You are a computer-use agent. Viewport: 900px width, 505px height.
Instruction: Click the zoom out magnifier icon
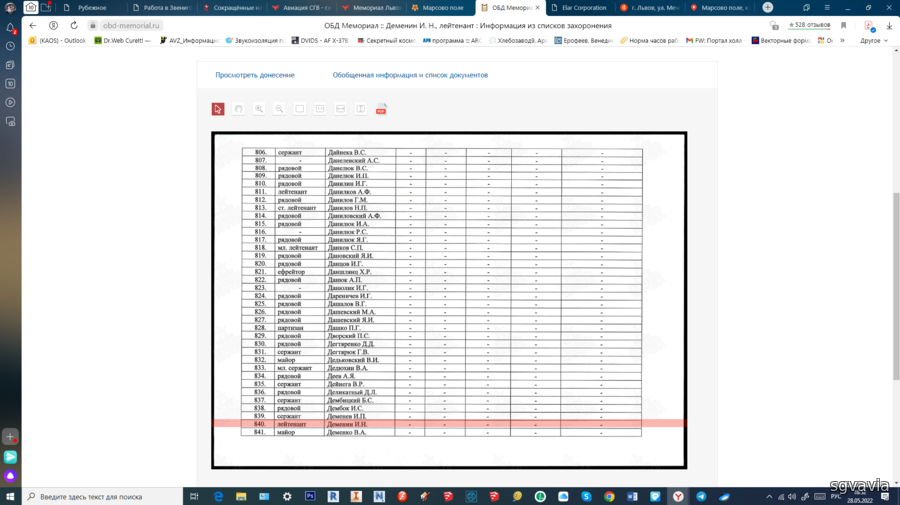coord(279,109)
